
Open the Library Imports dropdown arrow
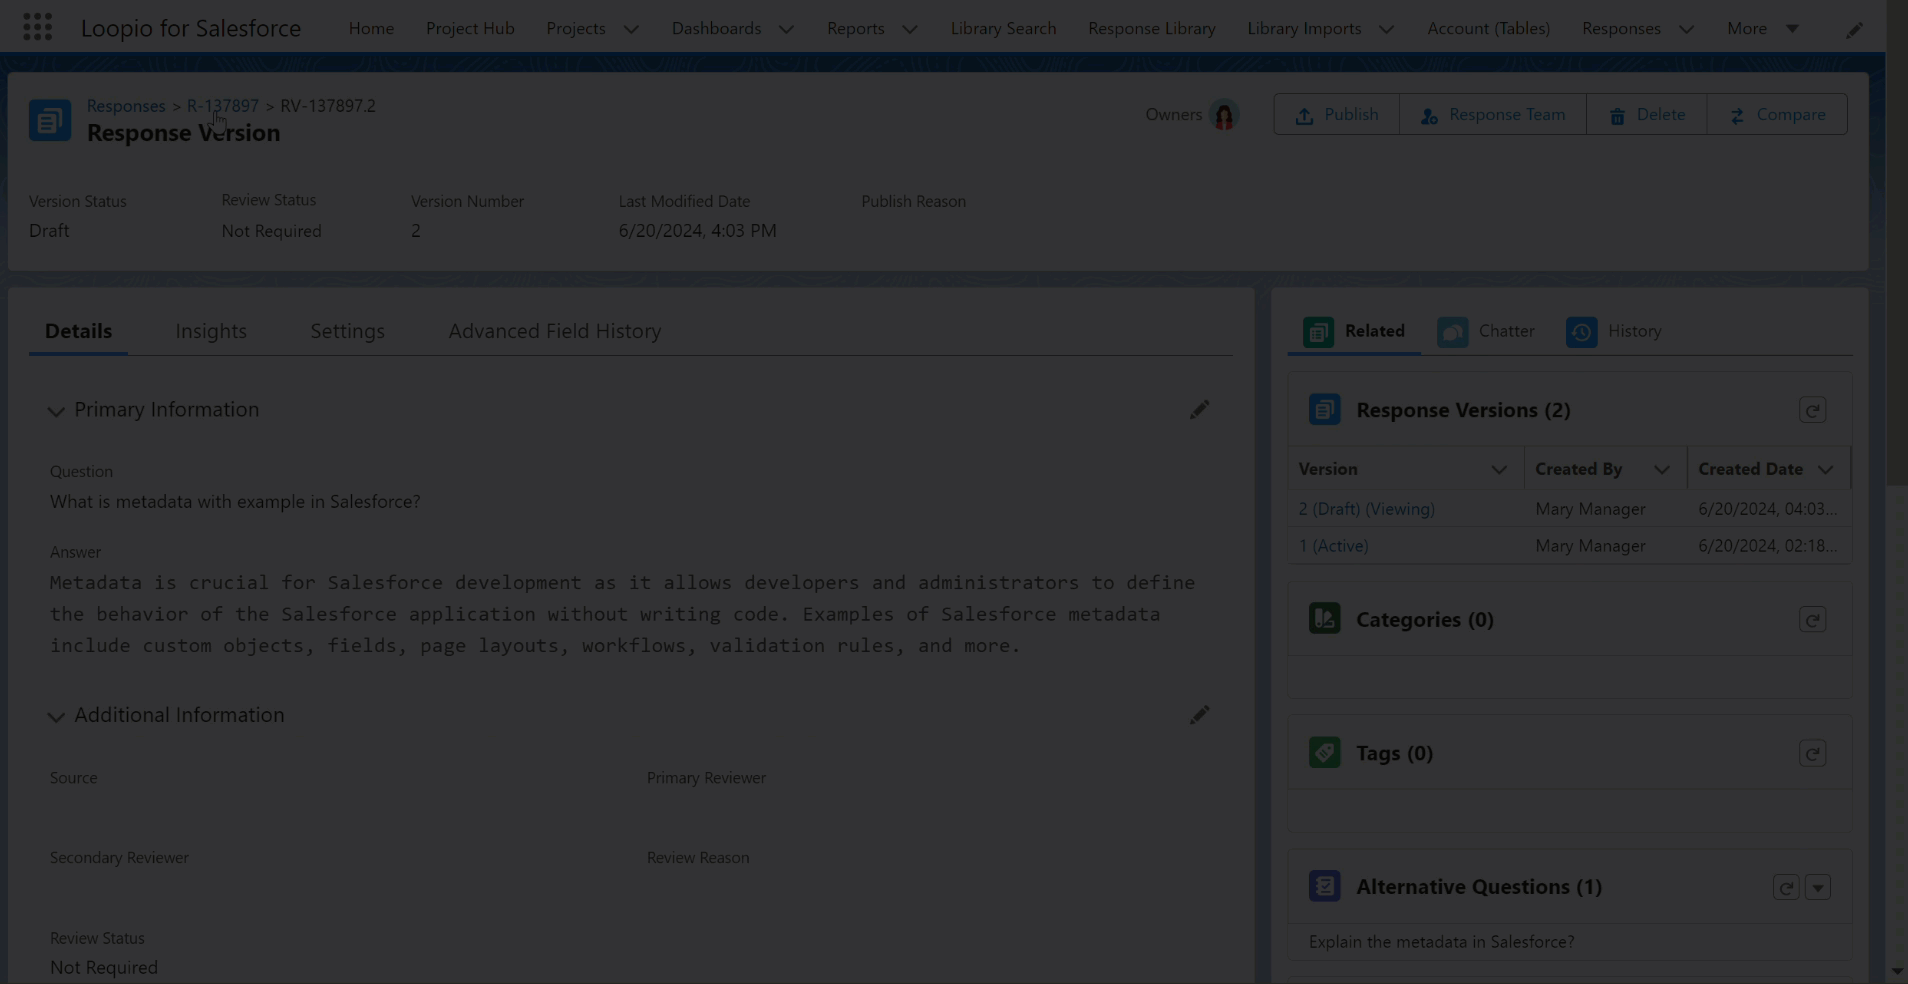tap(1386, 29)
